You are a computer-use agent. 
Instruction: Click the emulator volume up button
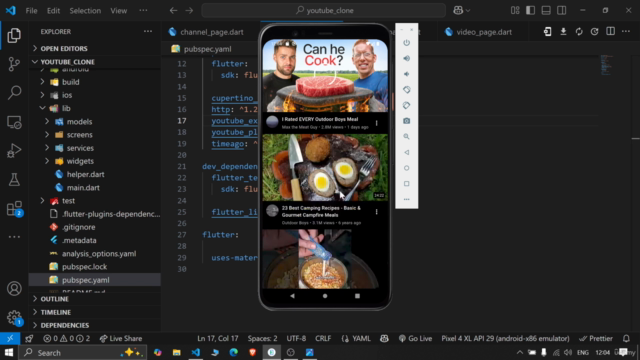[x=407, y=58]
